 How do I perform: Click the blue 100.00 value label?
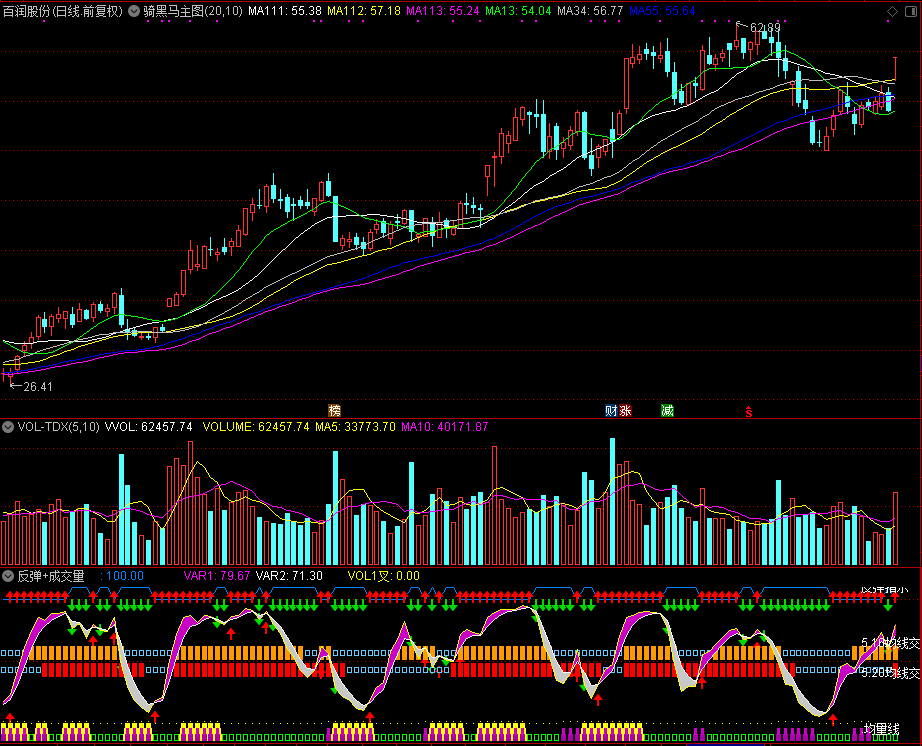122,576
